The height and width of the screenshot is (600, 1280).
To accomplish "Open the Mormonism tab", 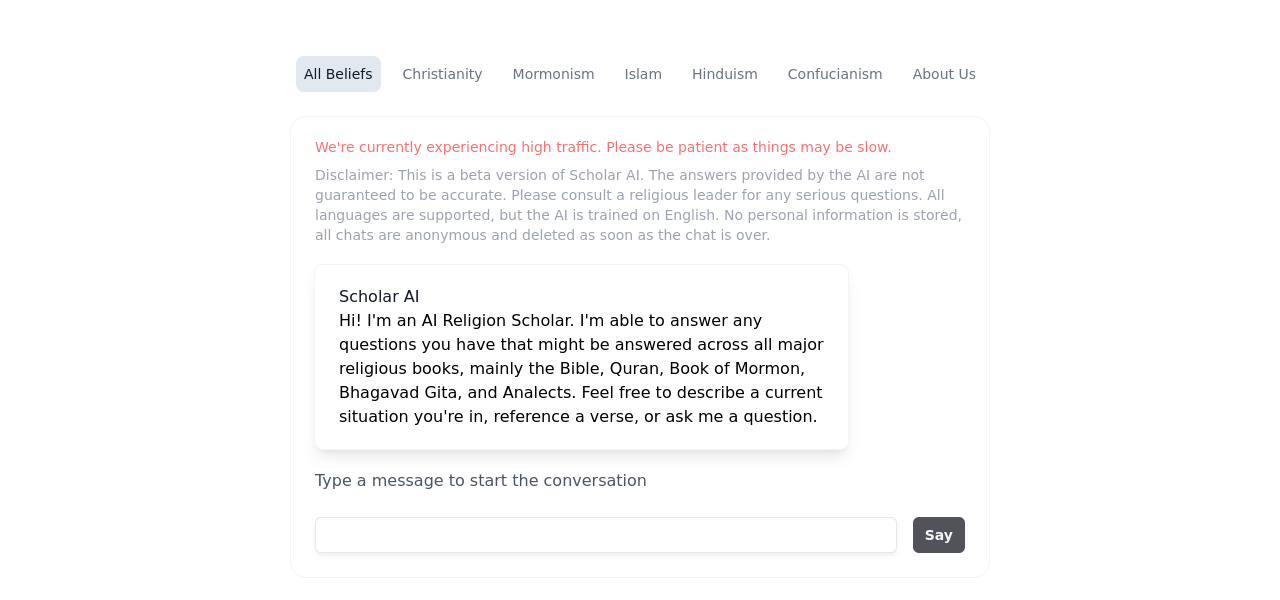I will click(x=553, y=74).
